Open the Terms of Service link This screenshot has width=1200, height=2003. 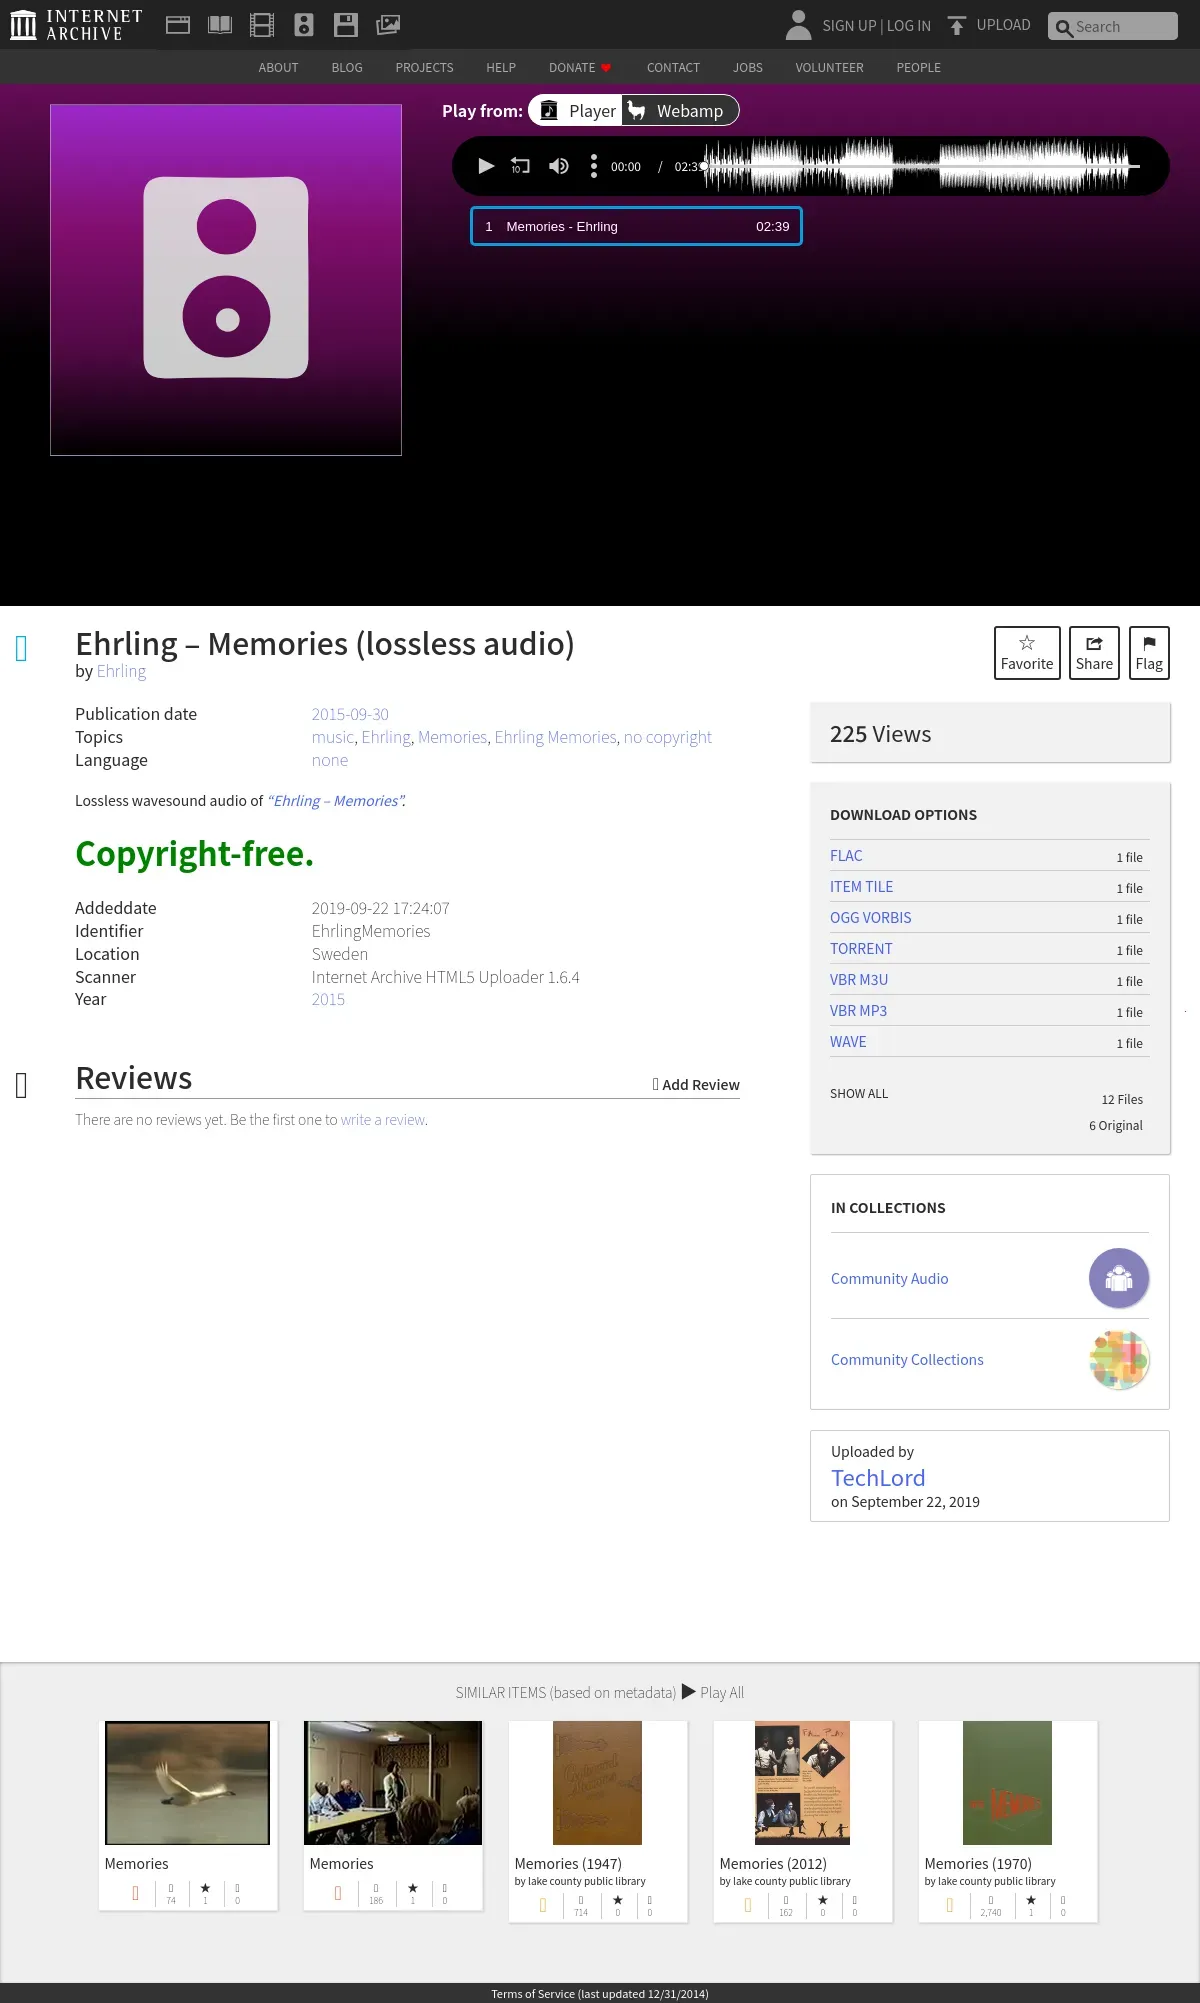pyautogui.click(x=600, y=1994)
